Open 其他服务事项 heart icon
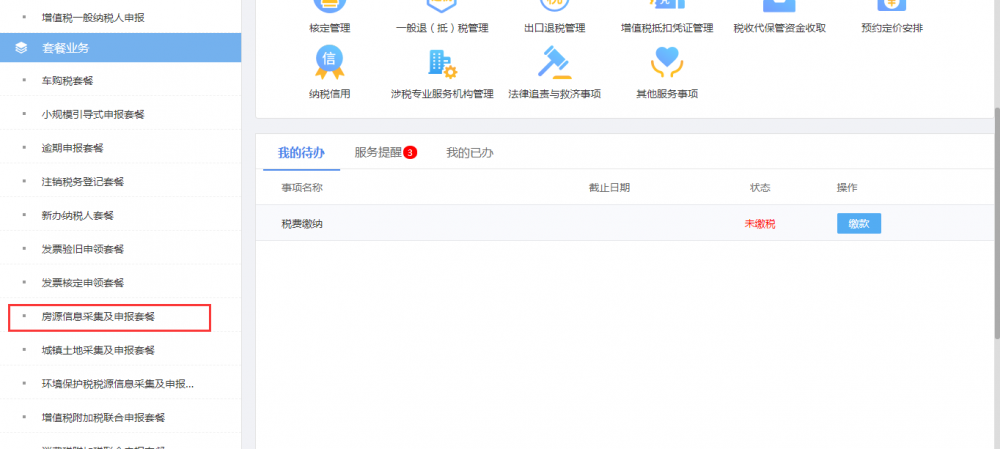 tap(666, 61)
